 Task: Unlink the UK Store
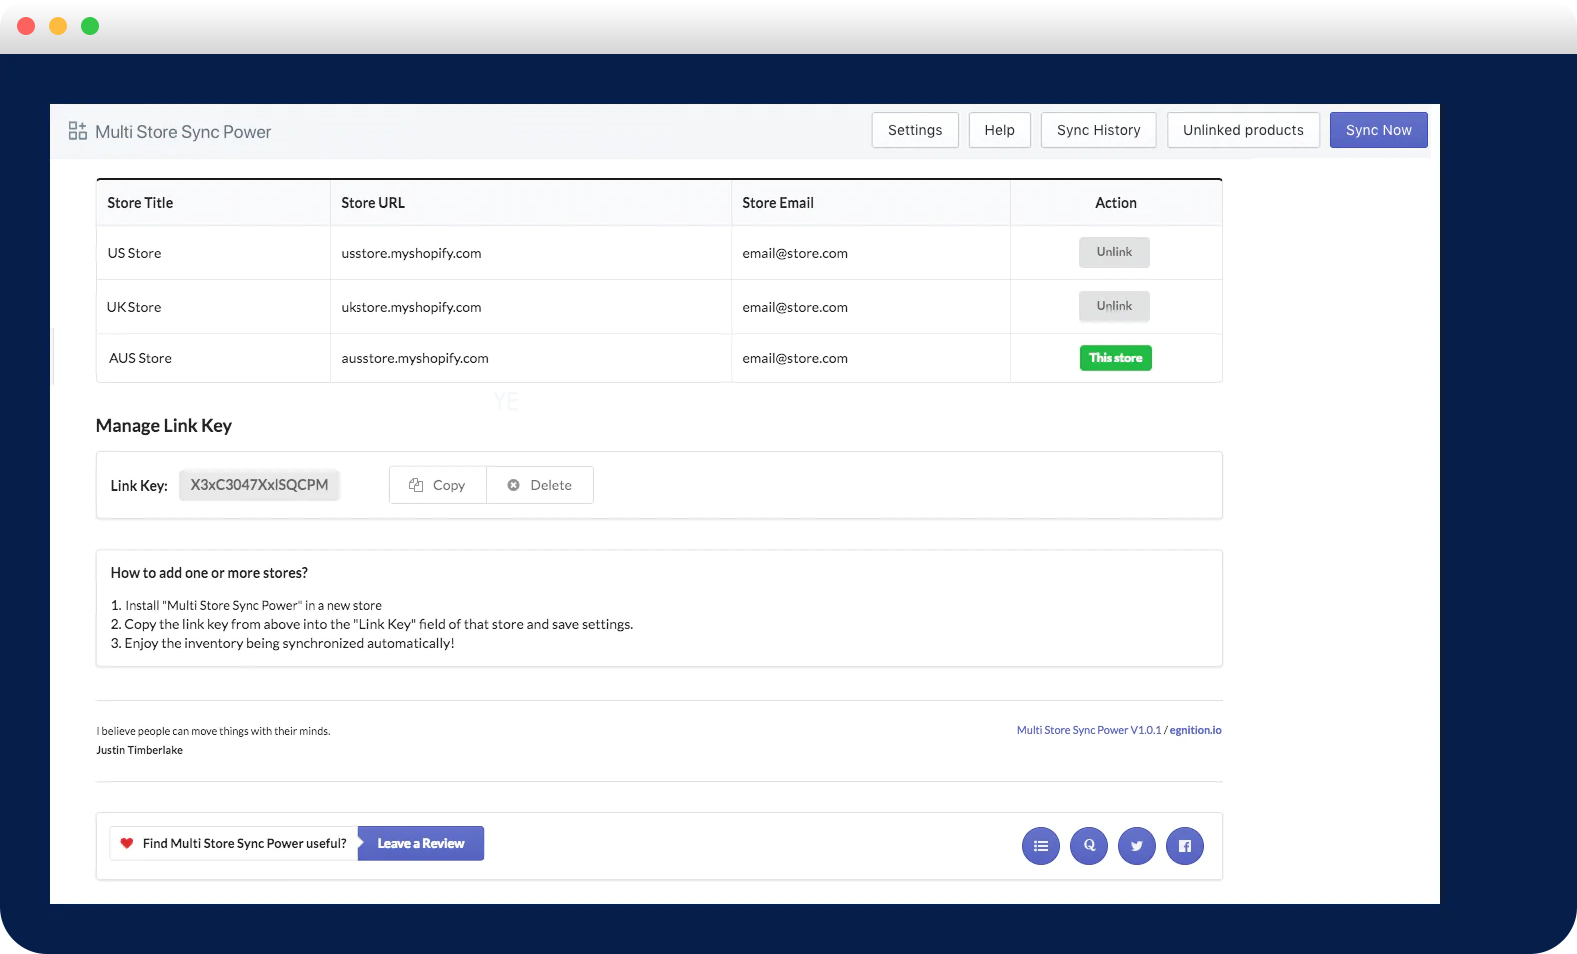click(1114, 306)
